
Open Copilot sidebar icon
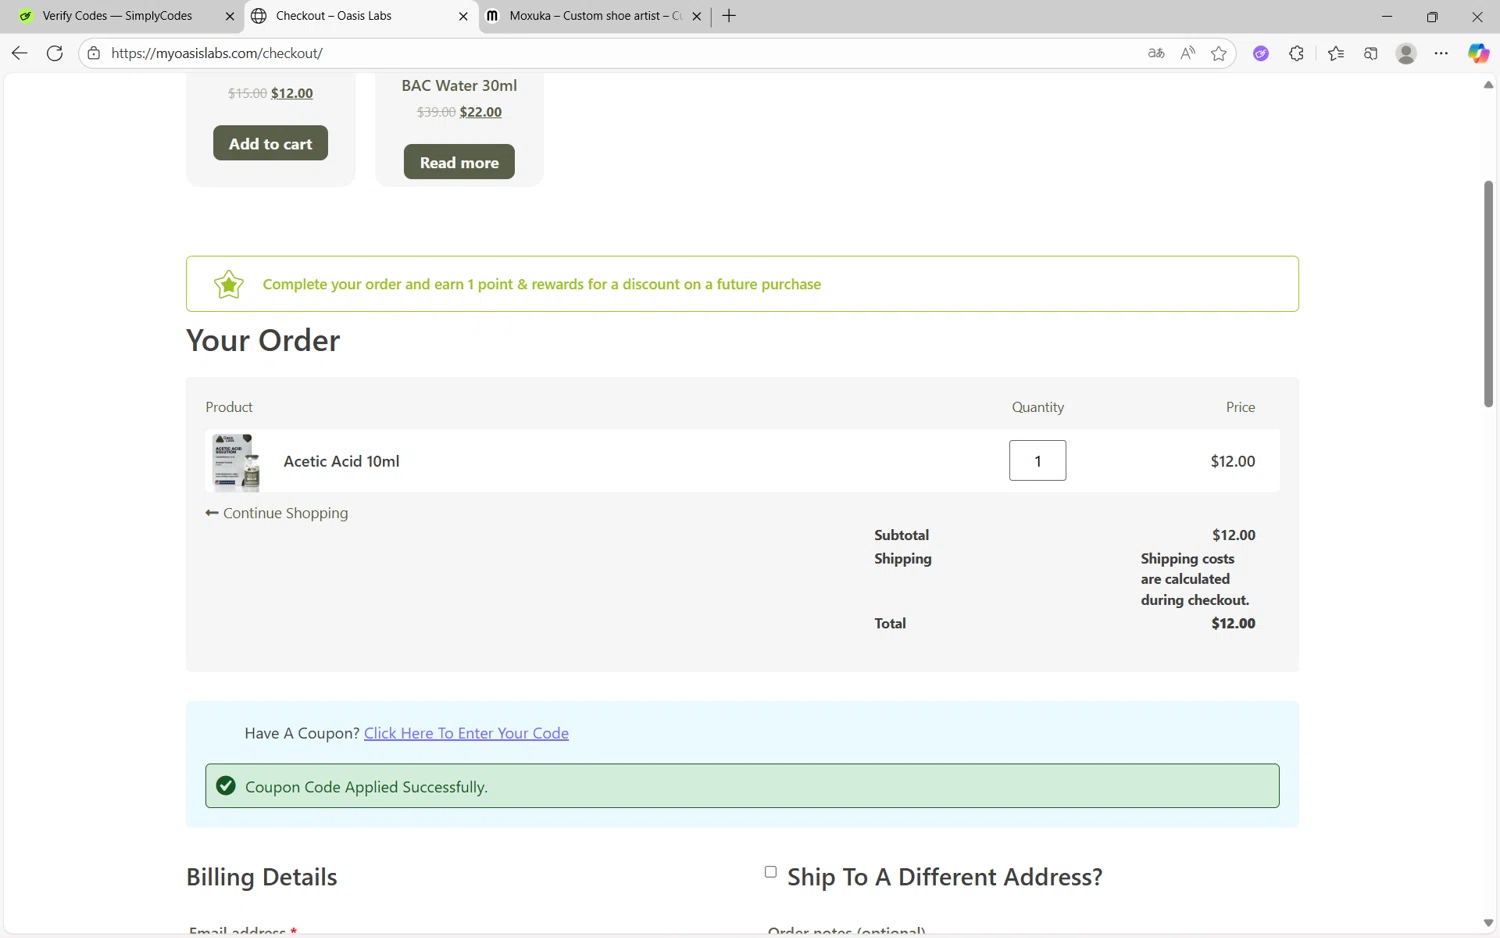(1478, 53)
